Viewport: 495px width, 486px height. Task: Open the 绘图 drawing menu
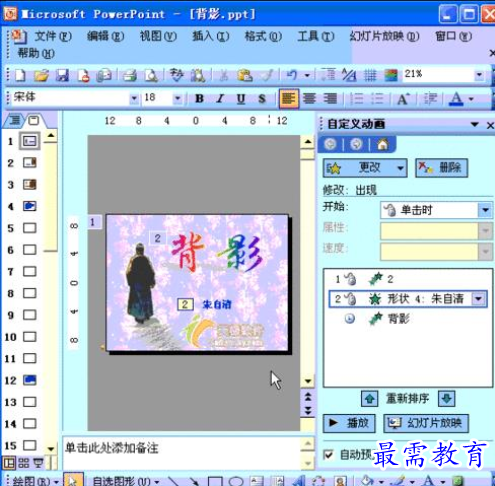click(x=36, y=481)
